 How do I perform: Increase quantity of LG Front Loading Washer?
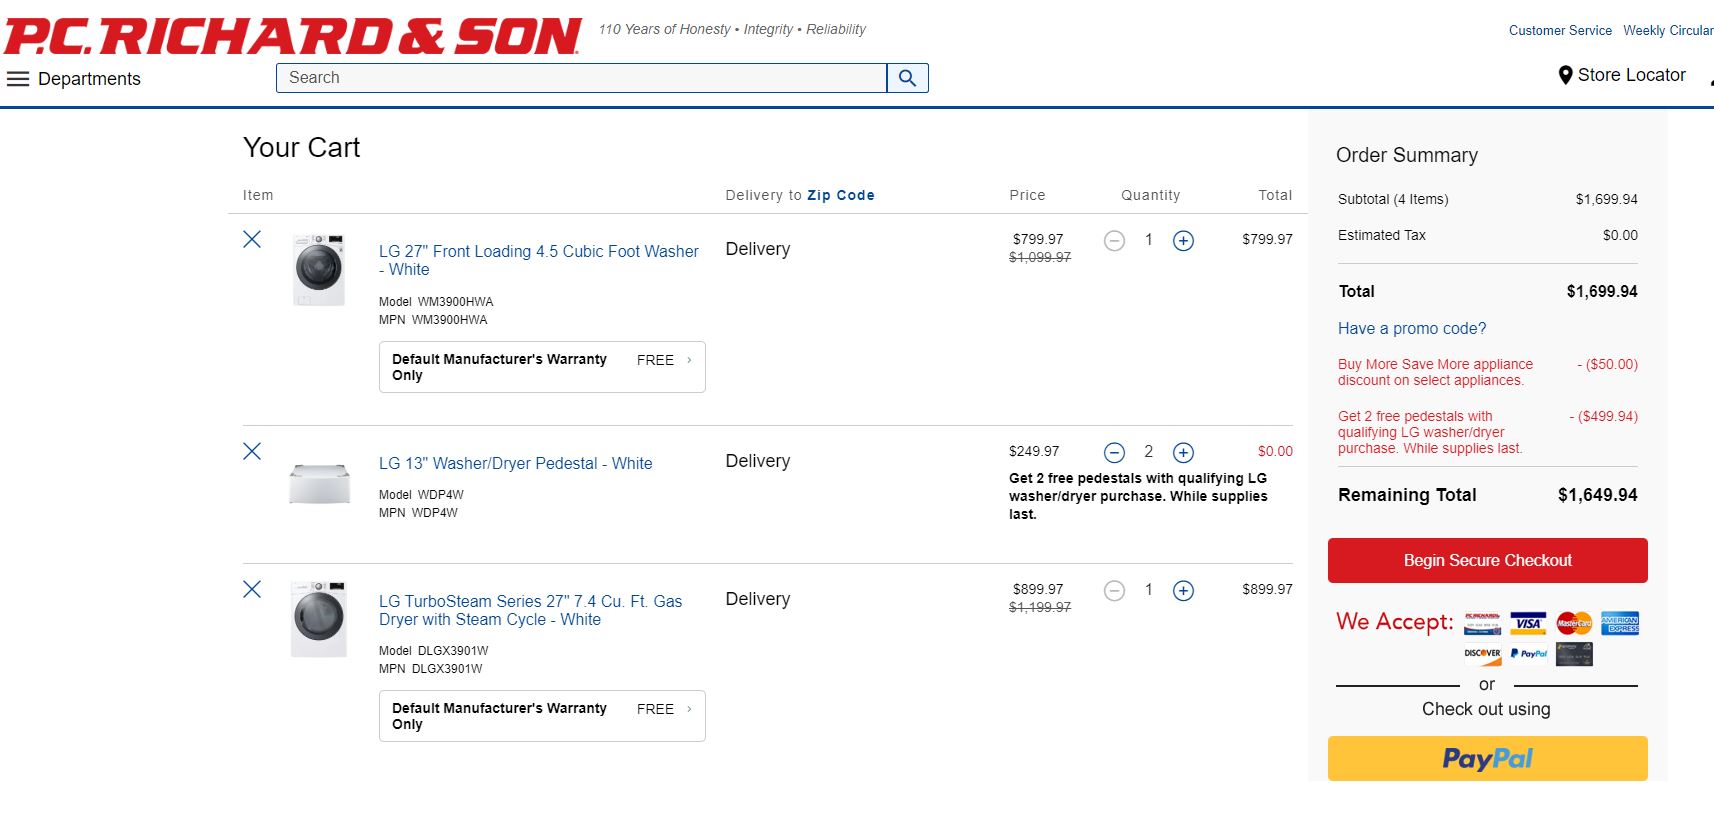click(1183, 241)
